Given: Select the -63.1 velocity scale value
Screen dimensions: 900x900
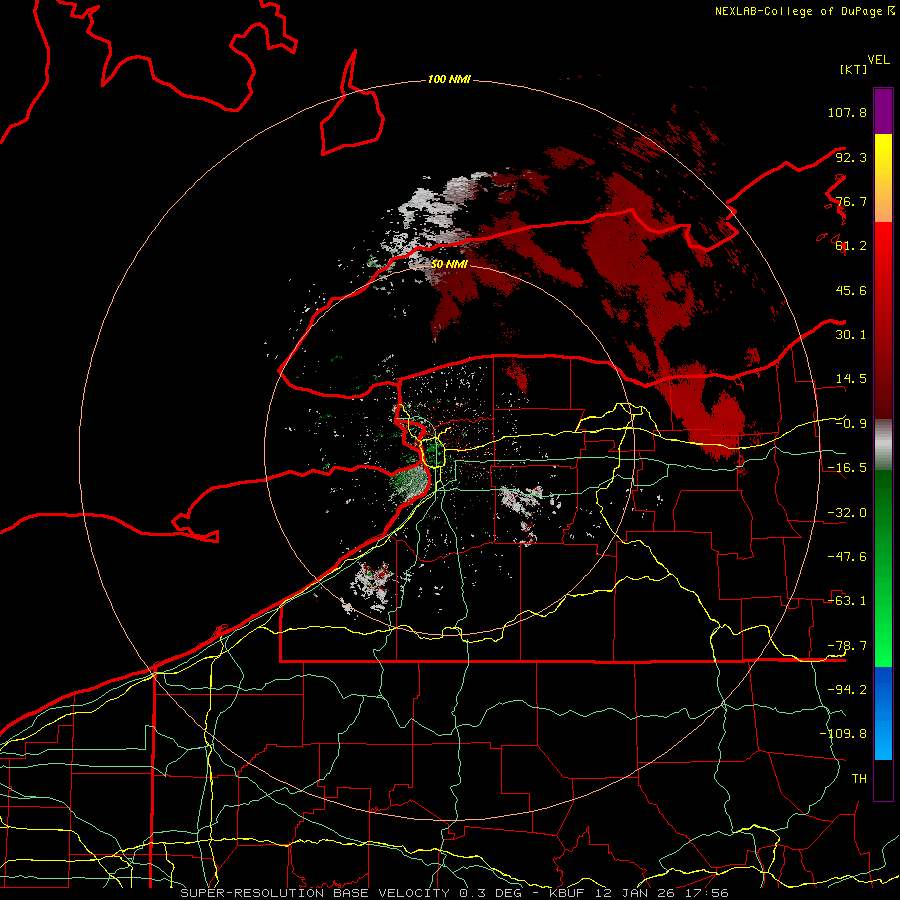Looking at the screenshot, I should (x=847, y=601).
